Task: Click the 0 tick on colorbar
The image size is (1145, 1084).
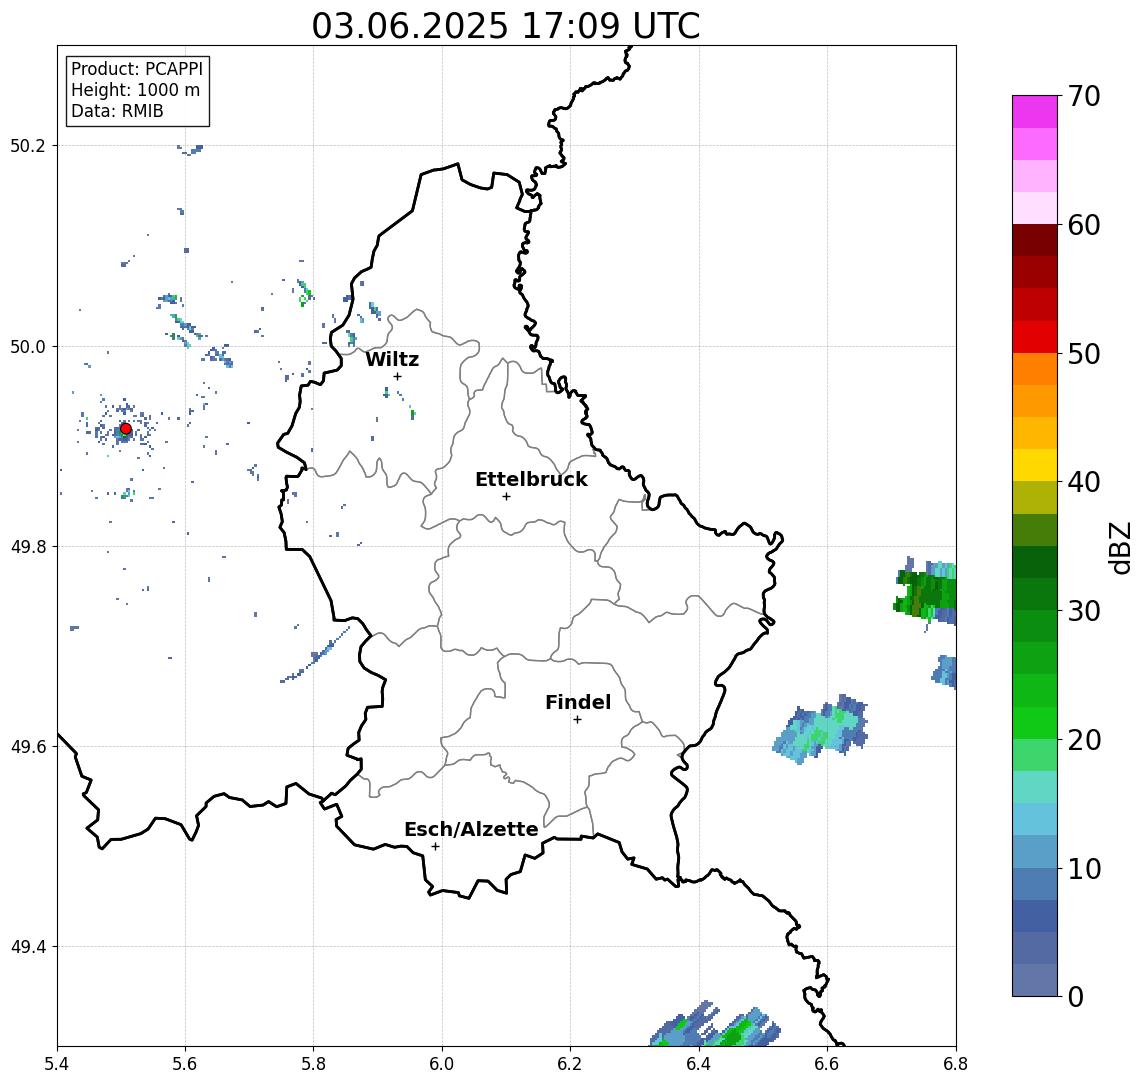Action: point(1076,996)
